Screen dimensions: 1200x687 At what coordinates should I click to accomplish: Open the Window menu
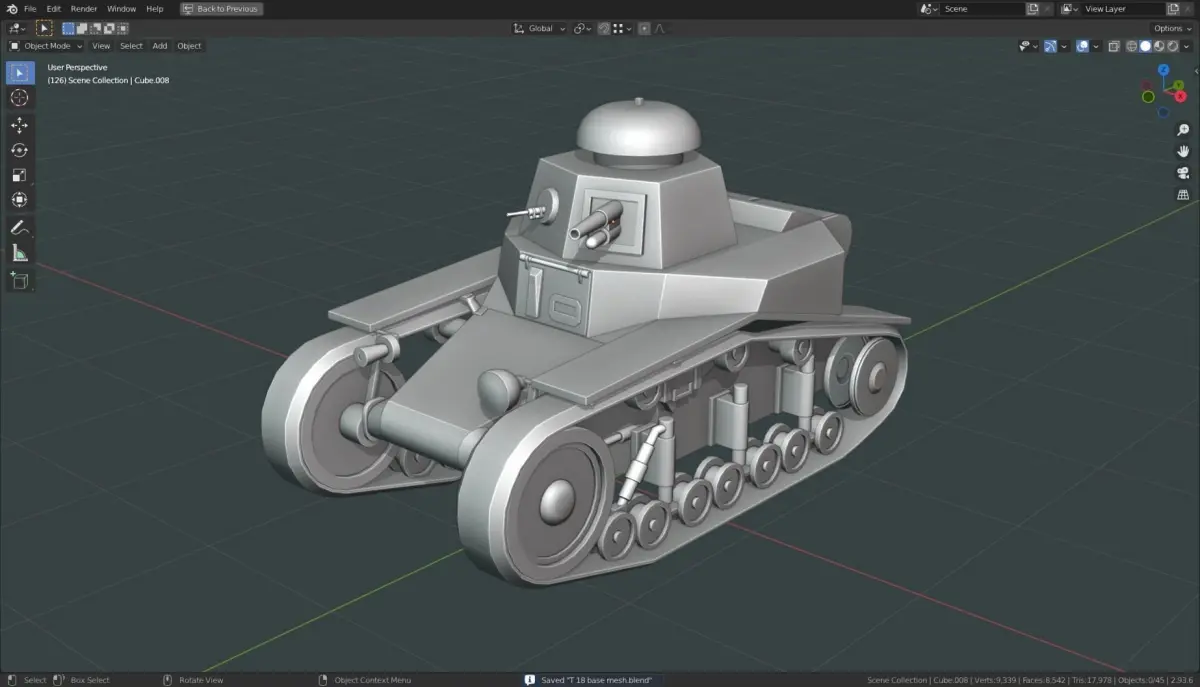(x=121, y=9)
